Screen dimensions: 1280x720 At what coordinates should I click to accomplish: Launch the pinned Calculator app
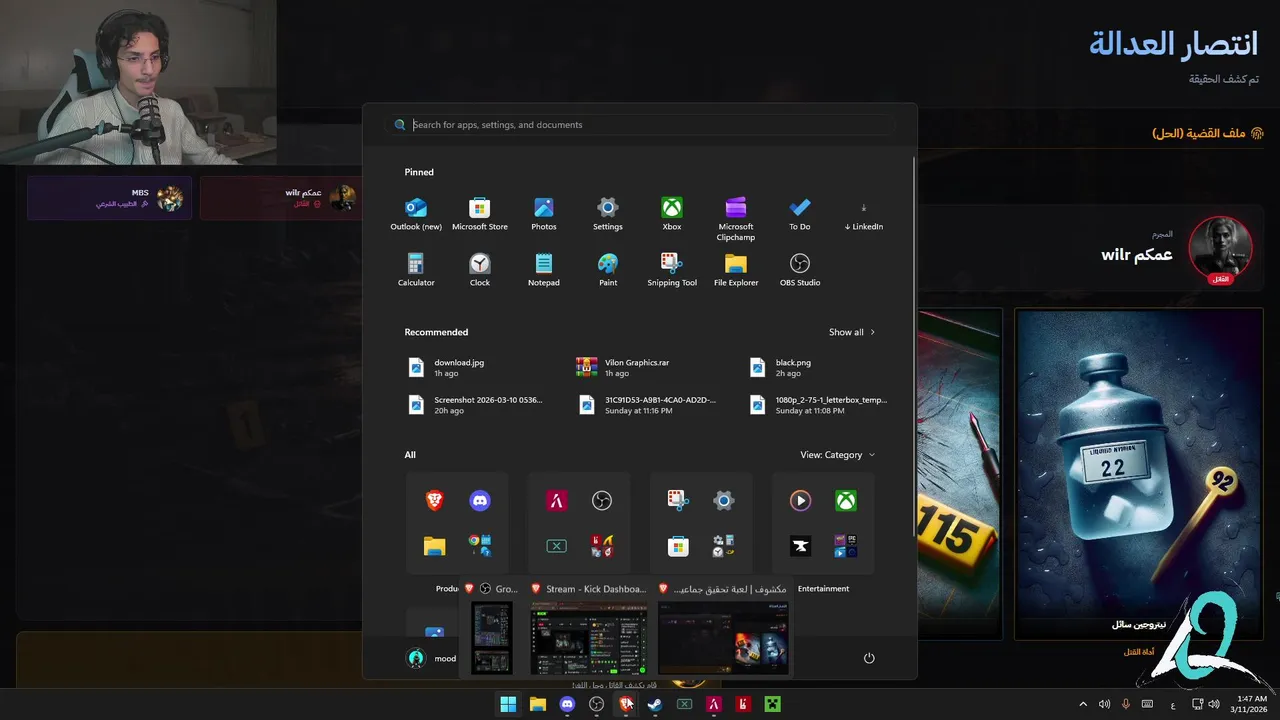416,270
